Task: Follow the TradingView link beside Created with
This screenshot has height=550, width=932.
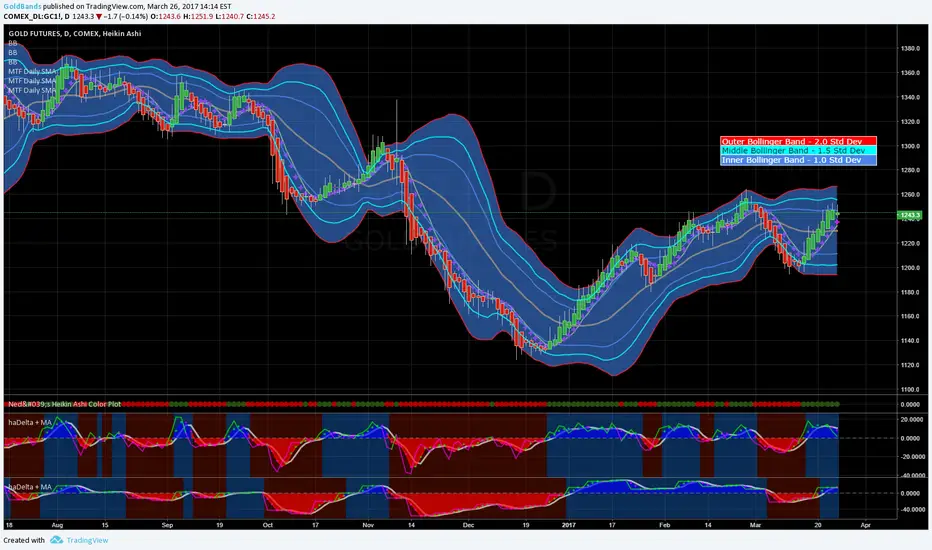Action: (x=87, y=540)
